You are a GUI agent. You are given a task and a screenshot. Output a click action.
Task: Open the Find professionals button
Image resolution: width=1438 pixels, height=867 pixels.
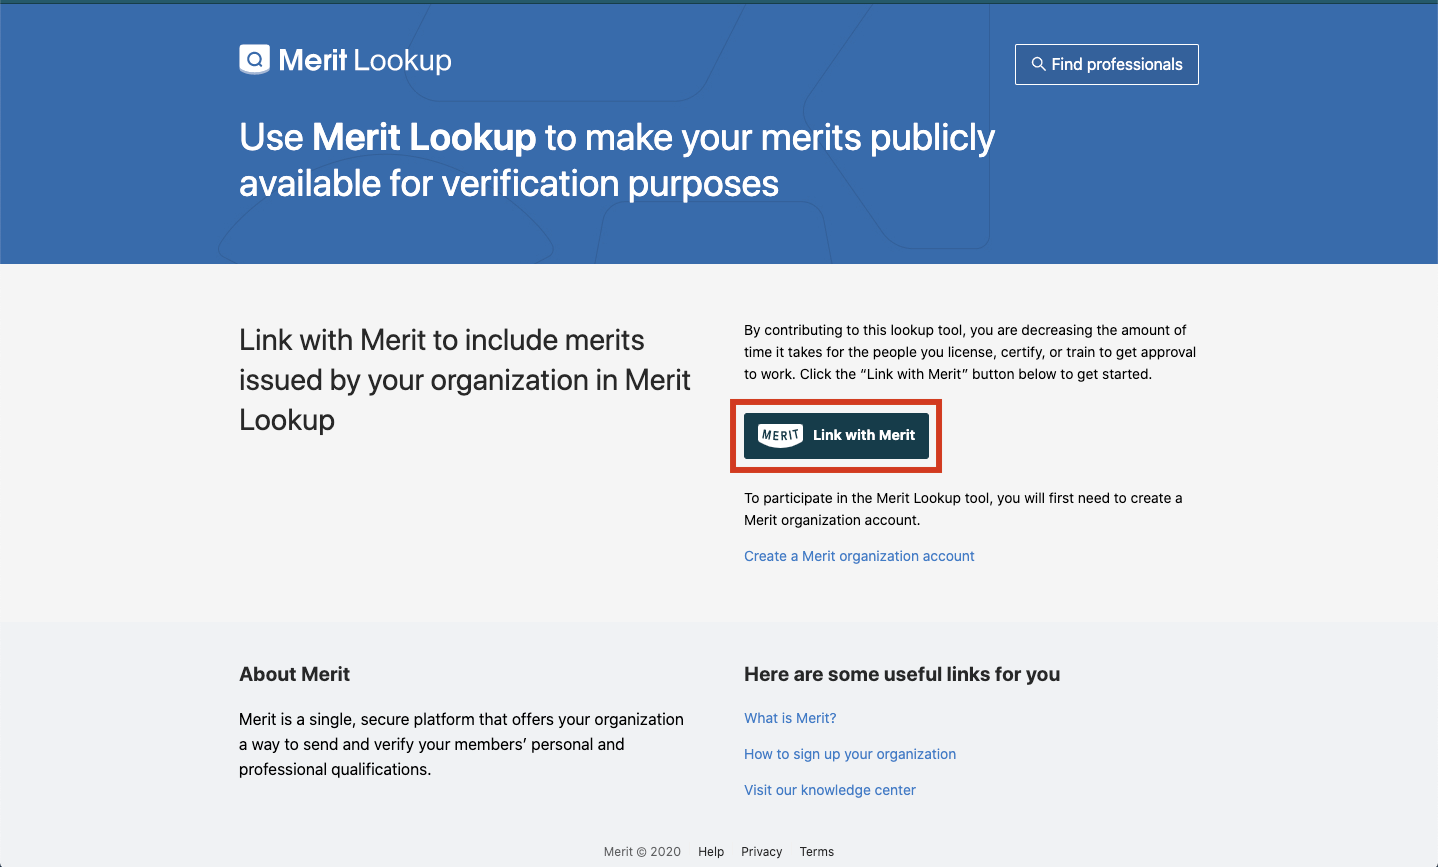tap(1106, 64)
